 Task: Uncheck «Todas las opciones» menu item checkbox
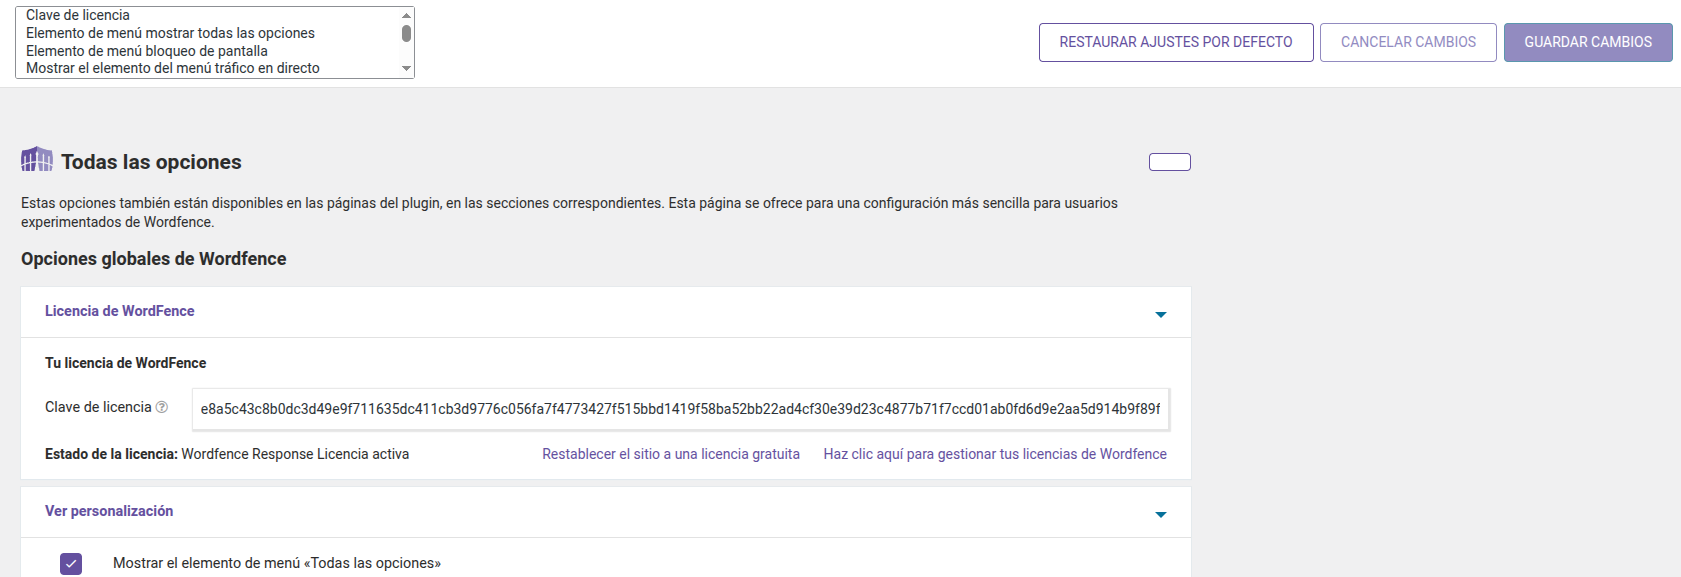click(x=71, y=564)
